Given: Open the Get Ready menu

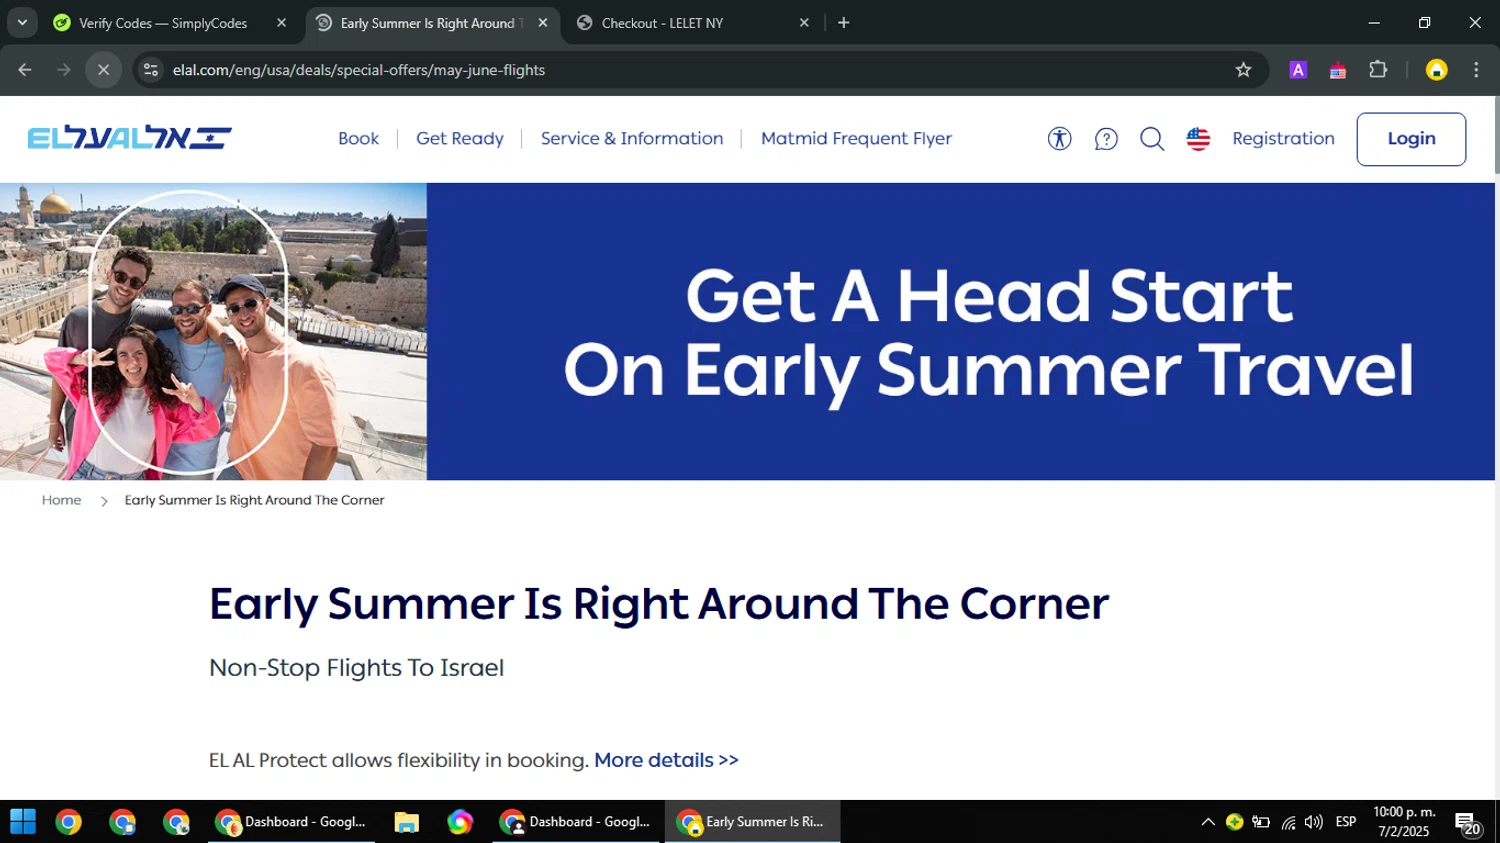Looking at the screenshot, I should click(x=460, y=139).
